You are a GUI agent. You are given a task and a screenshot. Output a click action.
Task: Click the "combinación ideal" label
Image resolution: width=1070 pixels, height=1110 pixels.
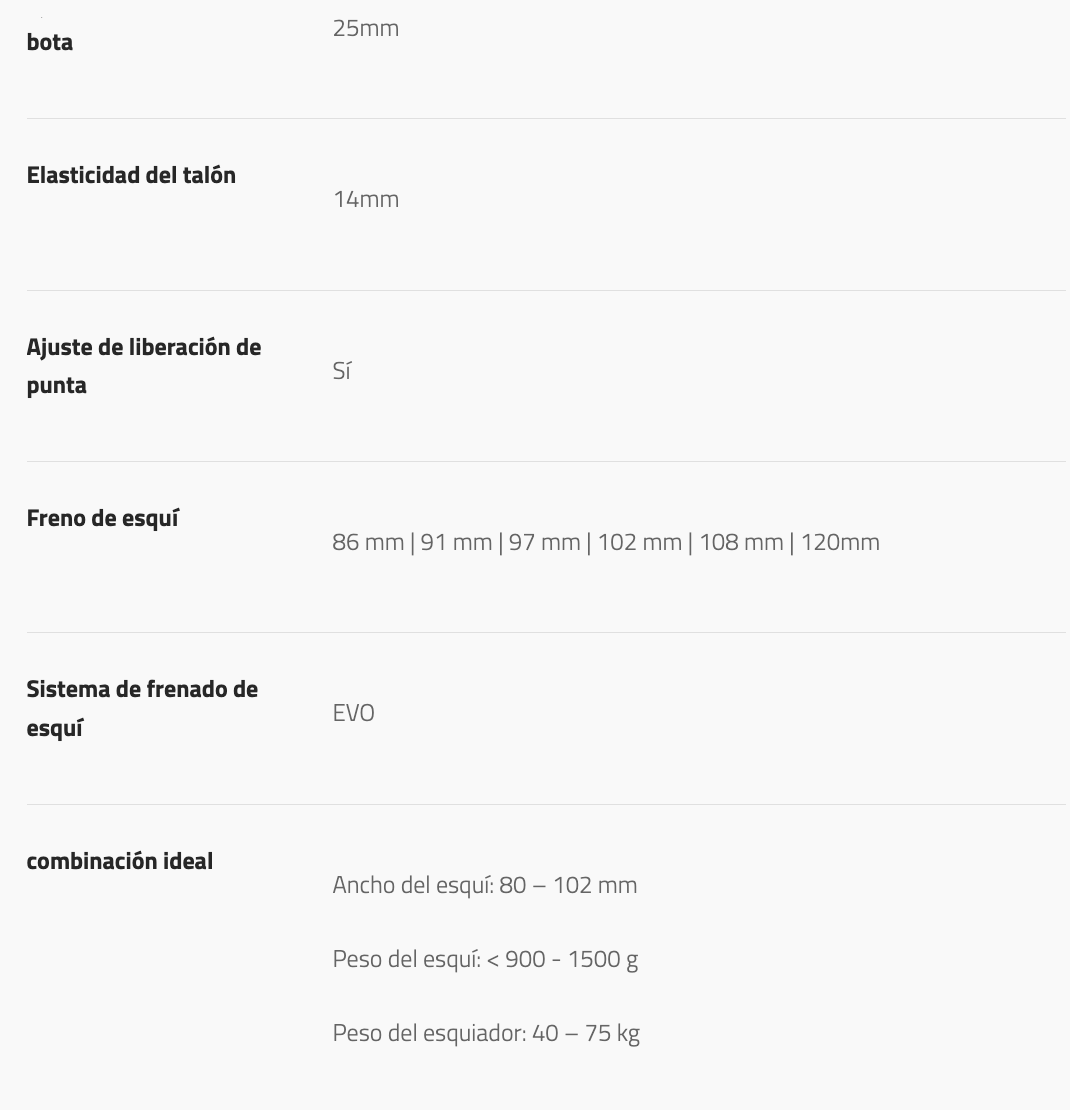(119, 861)
